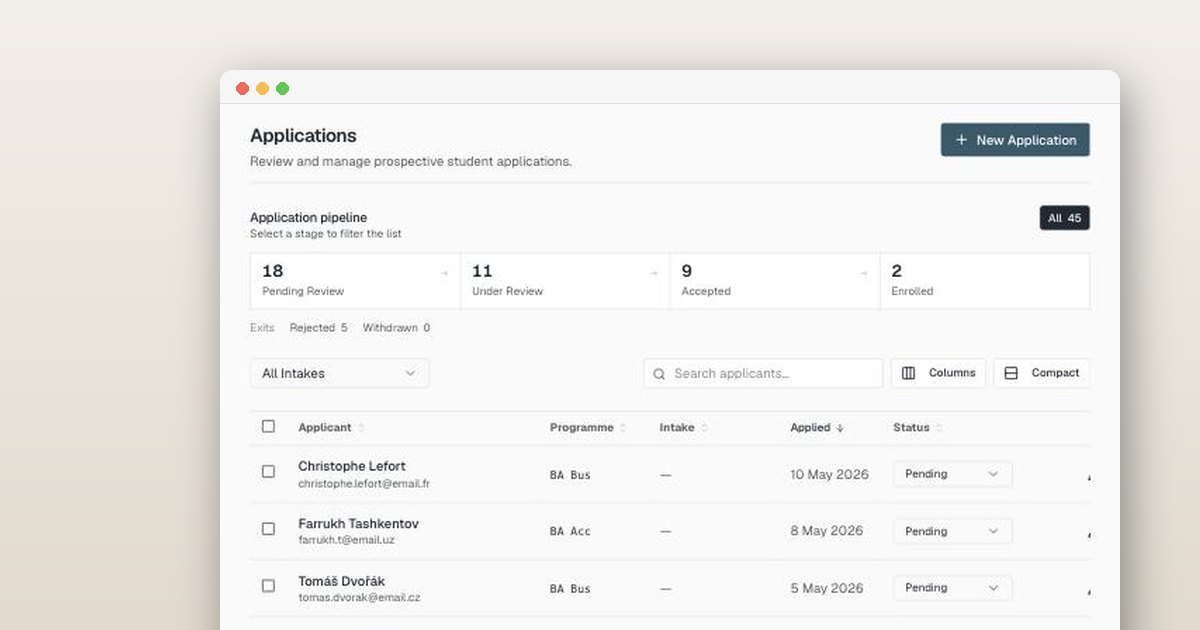
Task: Click the yellow minimize window button
Action: pos(262,88)
